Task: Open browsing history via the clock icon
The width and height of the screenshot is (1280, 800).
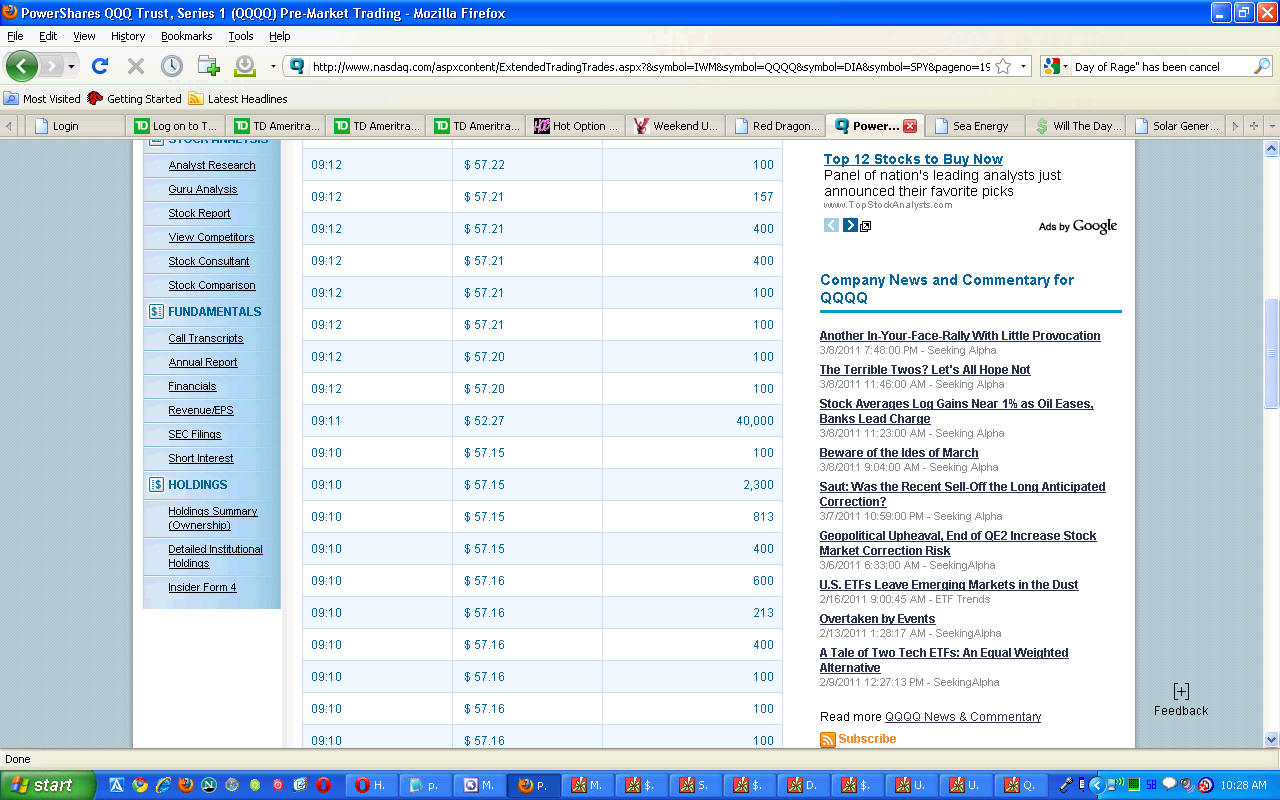Action: click(172, 66)
